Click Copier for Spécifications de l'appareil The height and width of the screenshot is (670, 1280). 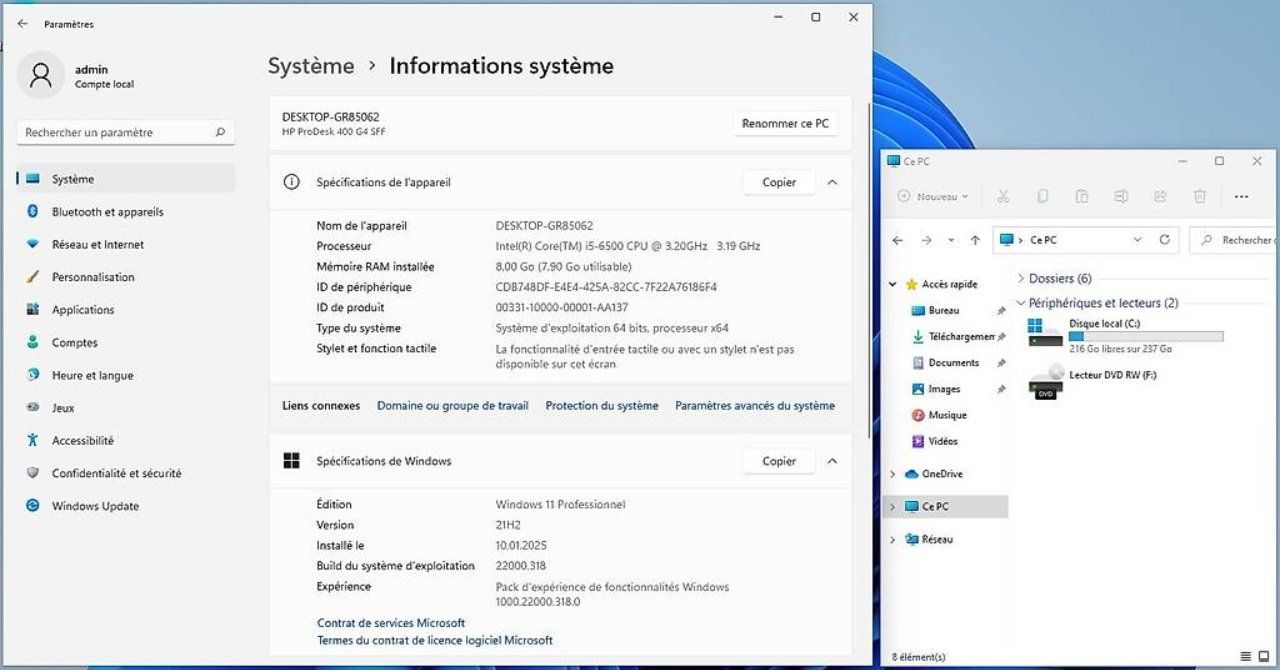[x=779, y=182]
